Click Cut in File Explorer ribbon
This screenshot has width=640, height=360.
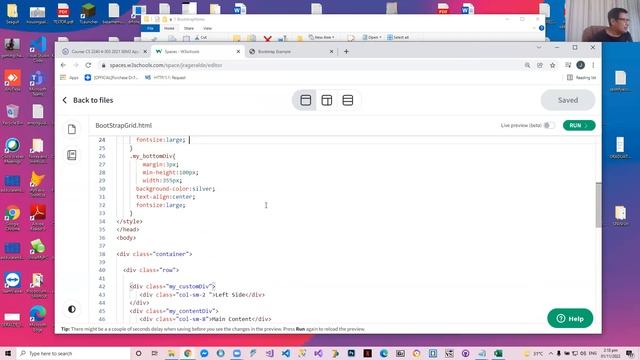click(x=201, y=37)
